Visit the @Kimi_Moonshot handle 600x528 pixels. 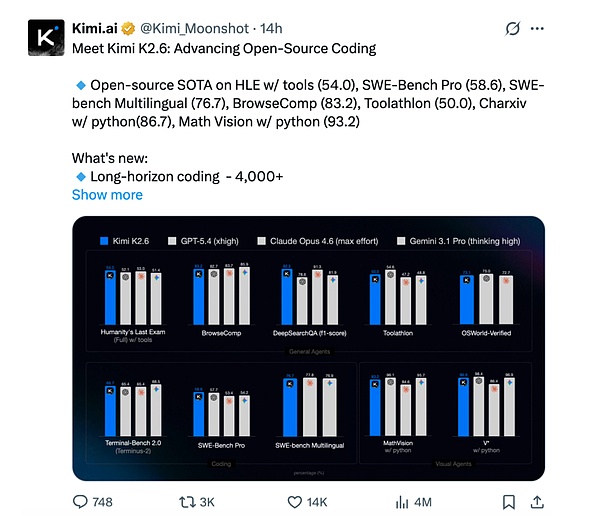[x=197, y=27]
